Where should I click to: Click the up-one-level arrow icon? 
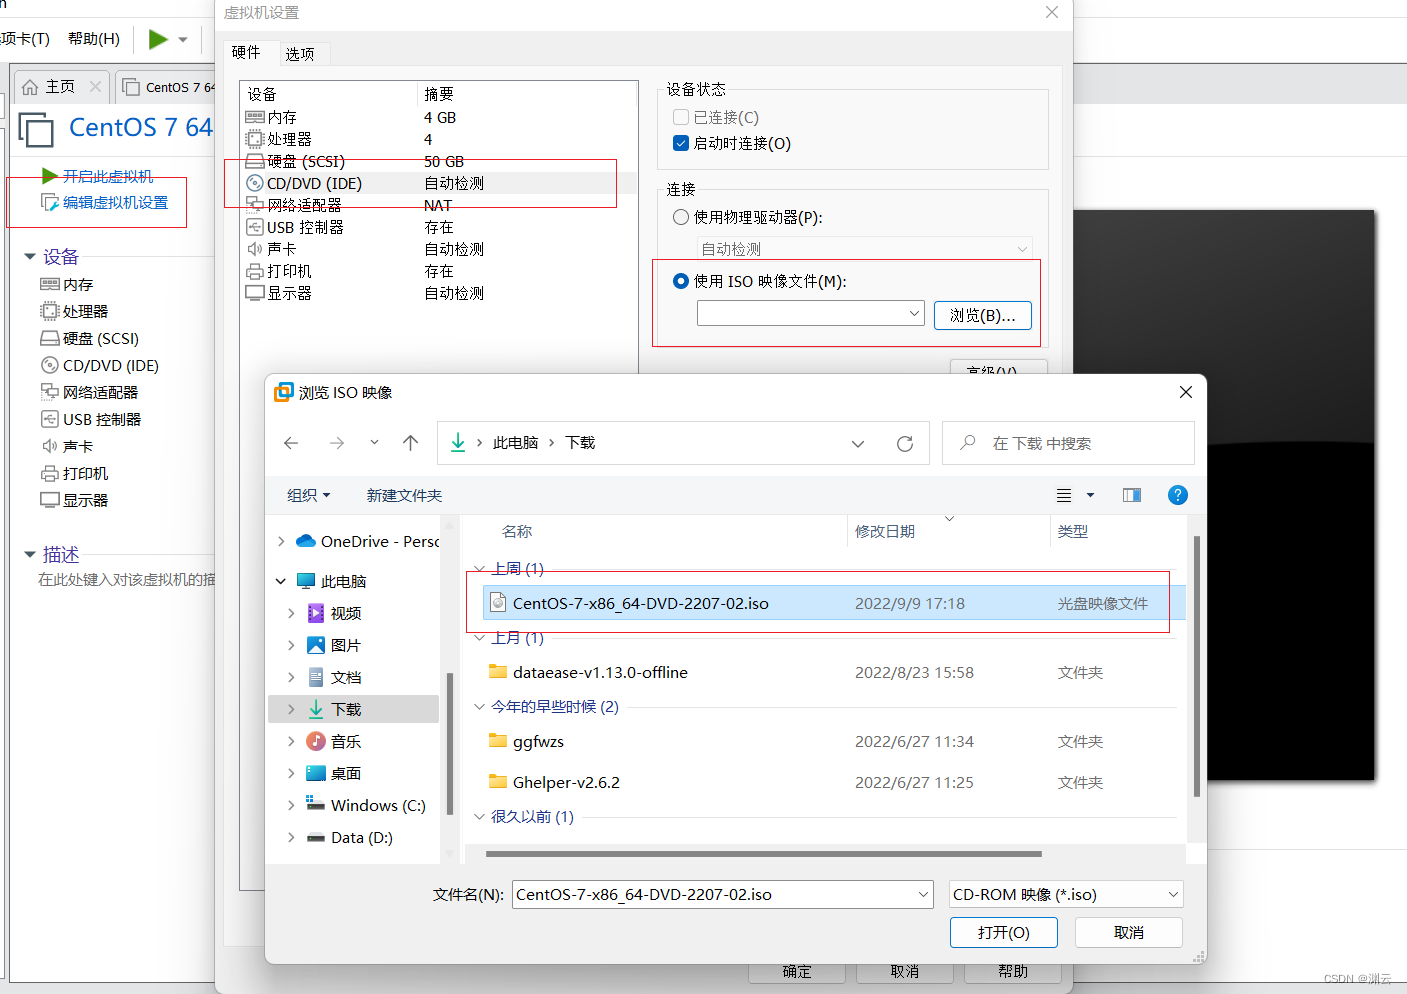tap(410, 443)
